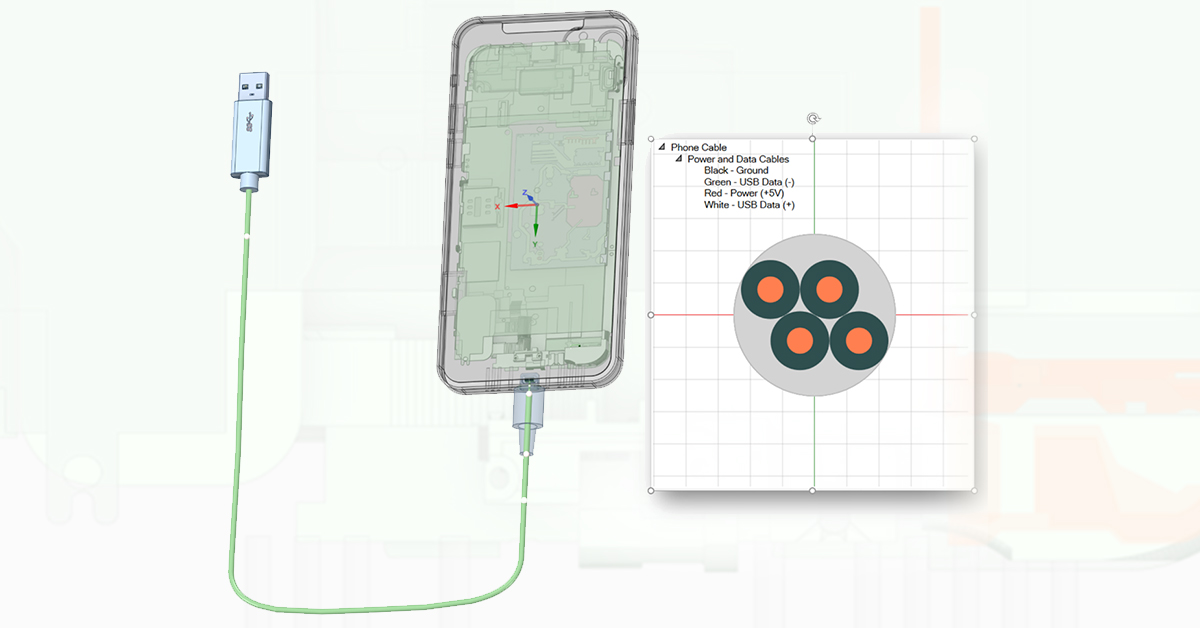
Task: Select the Green - USB Data (-) entry
Action: tap(749, 182)
